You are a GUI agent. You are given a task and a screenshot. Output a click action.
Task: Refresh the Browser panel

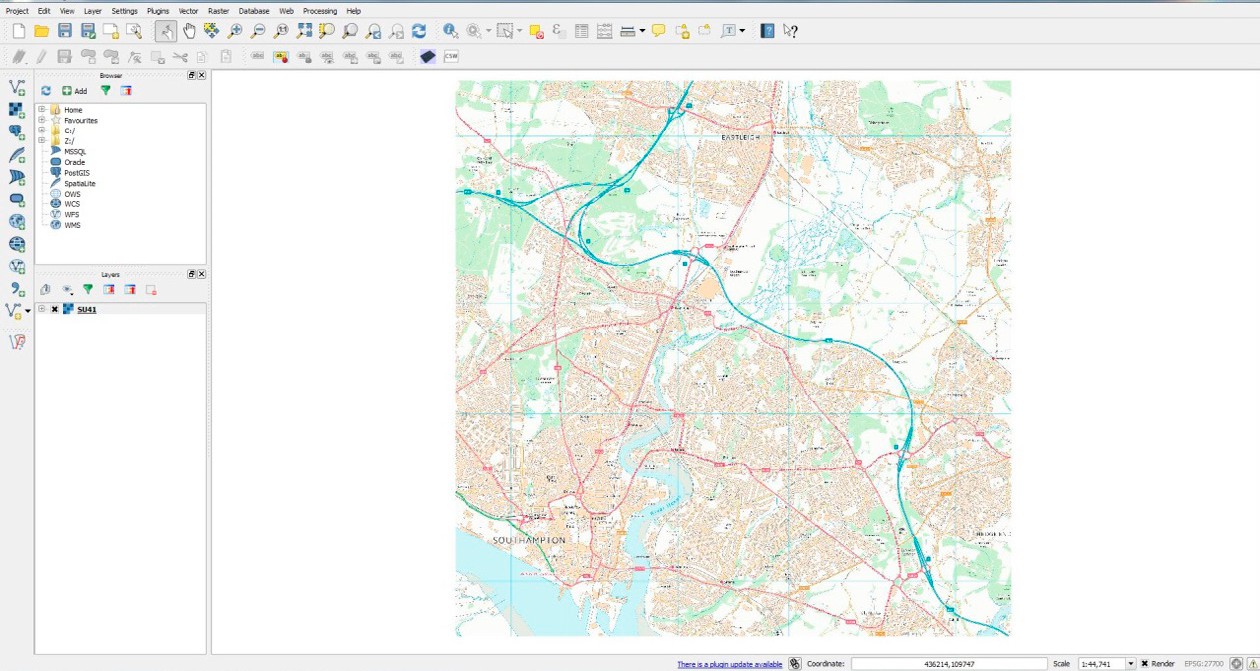coord(46,91)
